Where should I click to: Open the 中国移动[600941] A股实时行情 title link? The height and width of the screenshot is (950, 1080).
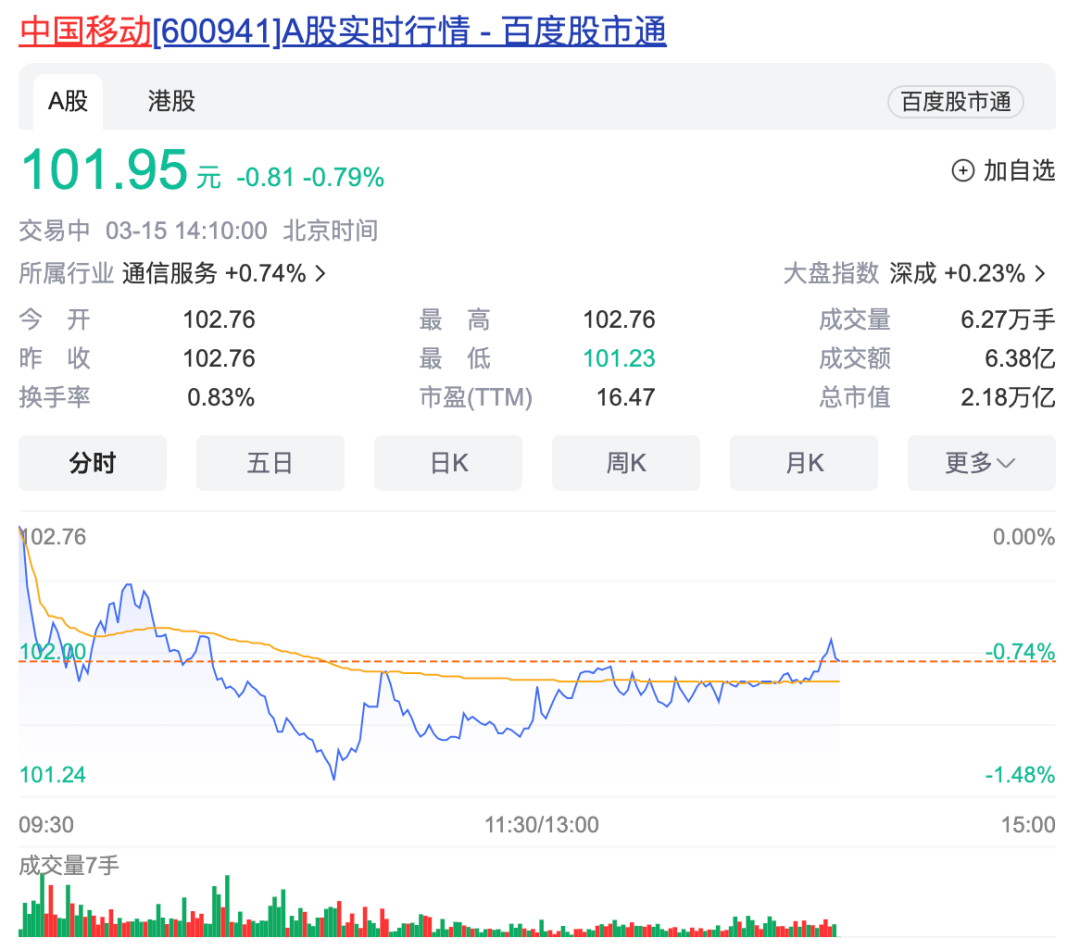[342, 32]
